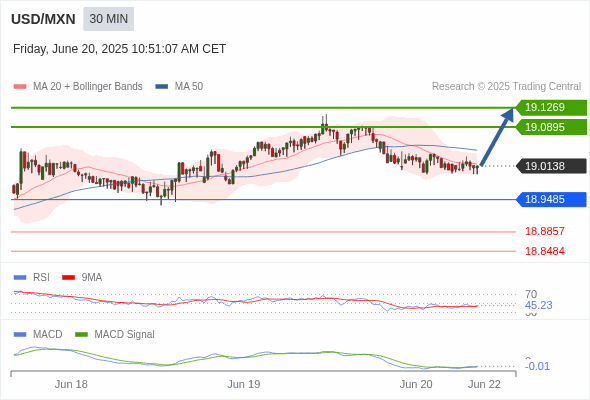Screen dimensions: 590x400
Task: Select the 19.1269 green resistance label
Action: click(x=551, y=108)
